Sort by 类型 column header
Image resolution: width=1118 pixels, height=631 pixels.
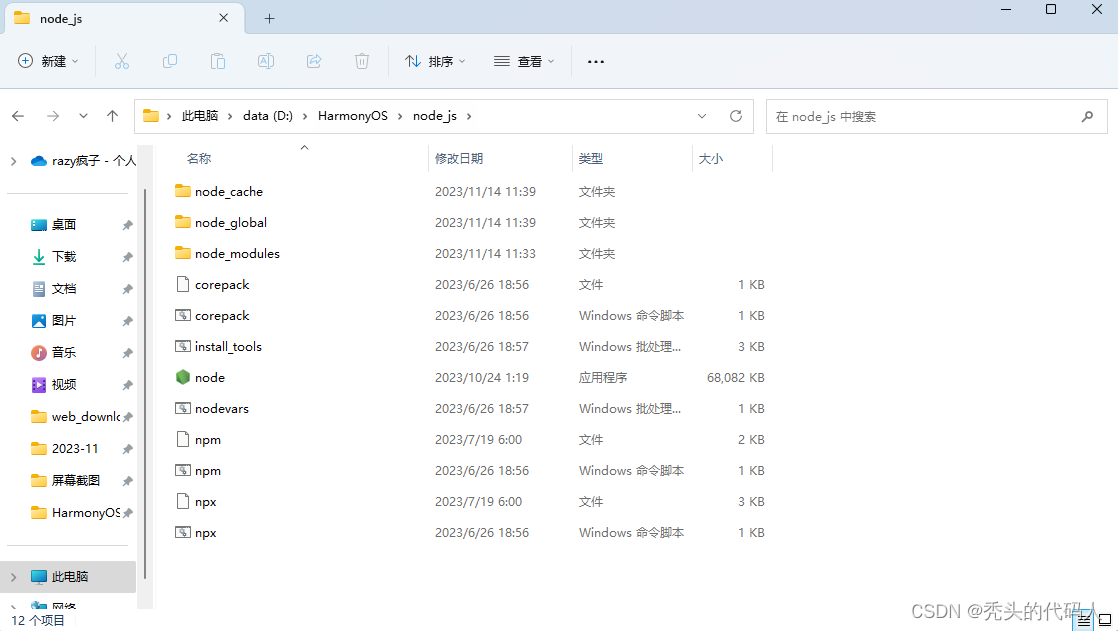tap(591, 158)
